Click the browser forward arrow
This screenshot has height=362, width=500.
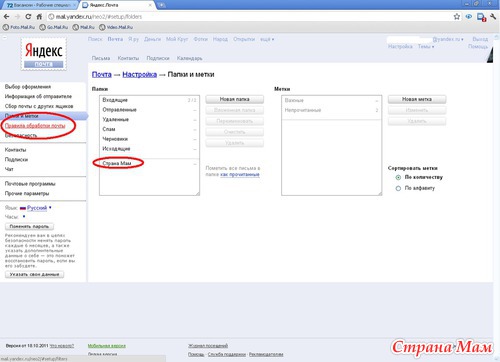(x=17, y=17)
